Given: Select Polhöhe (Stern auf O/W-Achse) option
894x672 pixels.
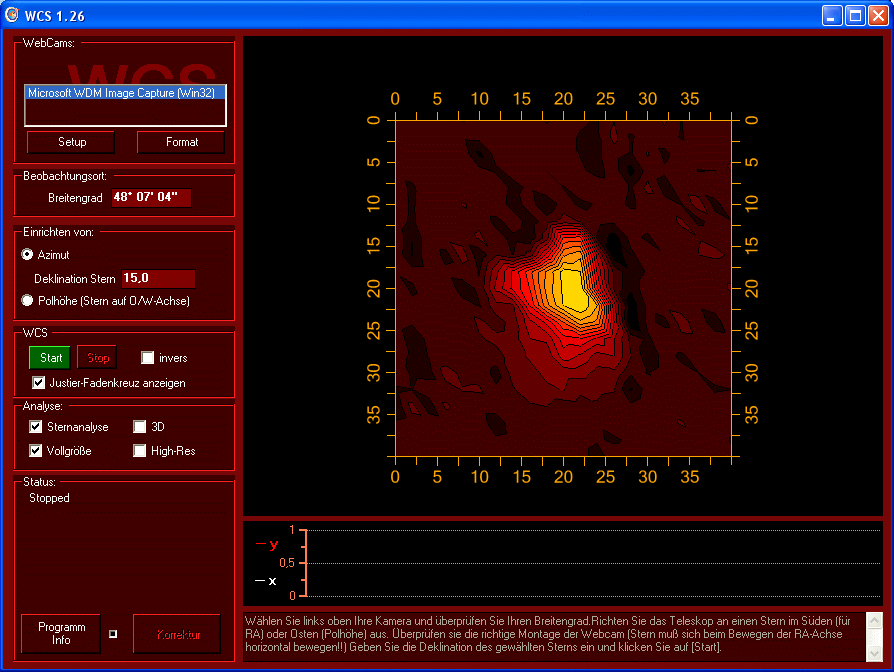Looking at the screenshot, I should pos(28,300).
